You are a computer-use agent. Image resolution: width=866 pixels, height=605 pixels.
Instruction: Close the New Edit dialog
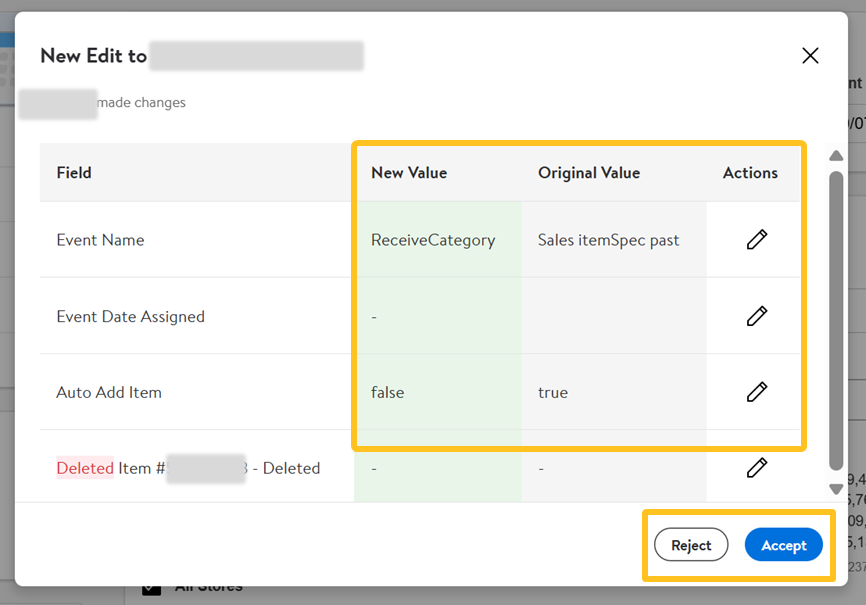click(x=810, y=56)
